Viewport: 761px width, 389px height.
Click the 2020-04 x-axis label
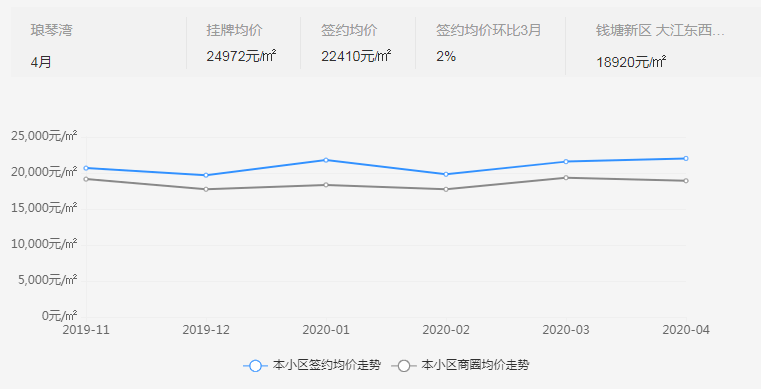click(x=686, y=330)
